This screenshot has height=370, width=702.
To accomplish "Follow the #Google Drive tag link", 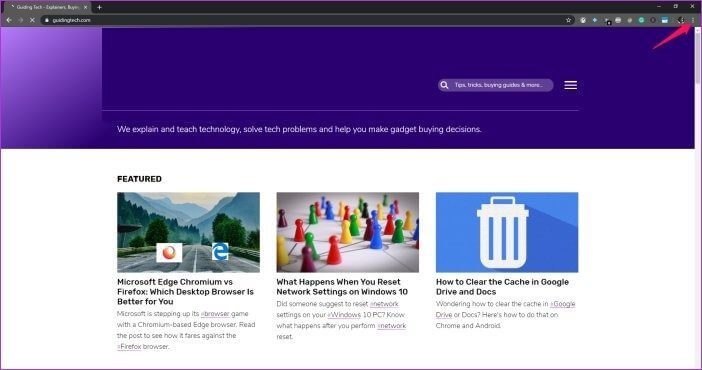I will coord(562,304).
